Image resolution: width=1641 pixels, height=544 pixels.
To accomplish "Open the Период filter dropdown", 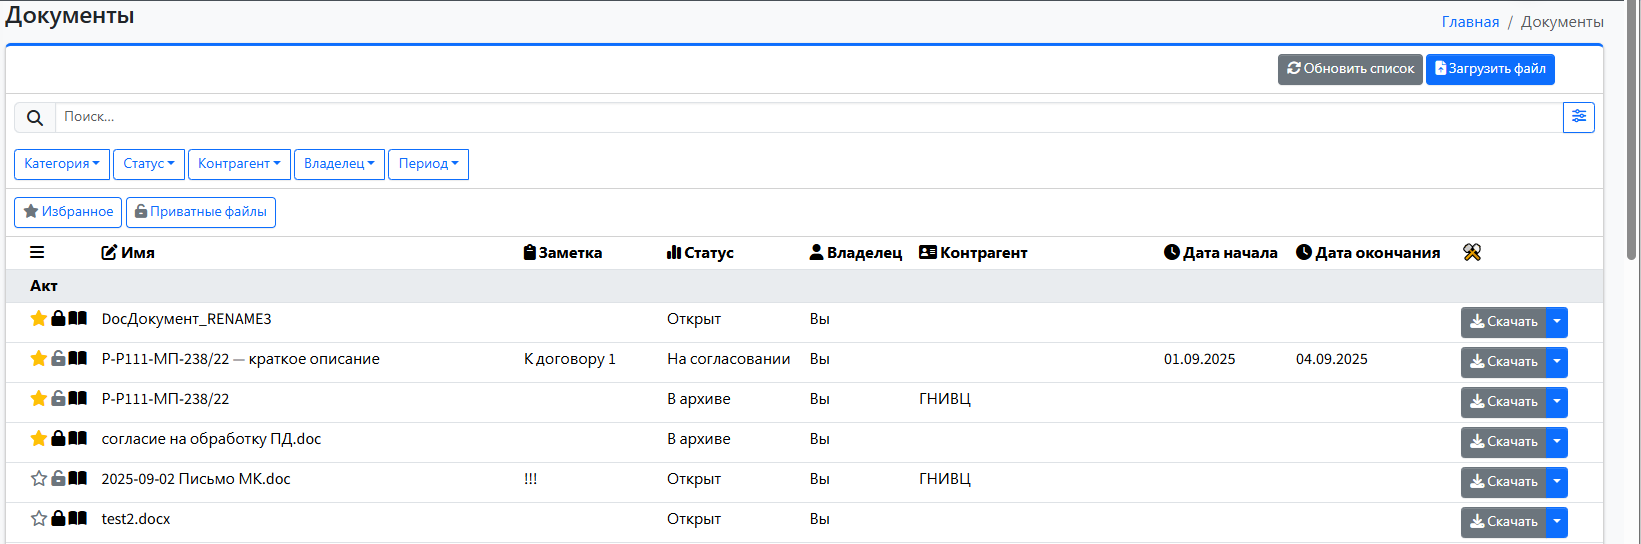I will [x=428, y=164].
